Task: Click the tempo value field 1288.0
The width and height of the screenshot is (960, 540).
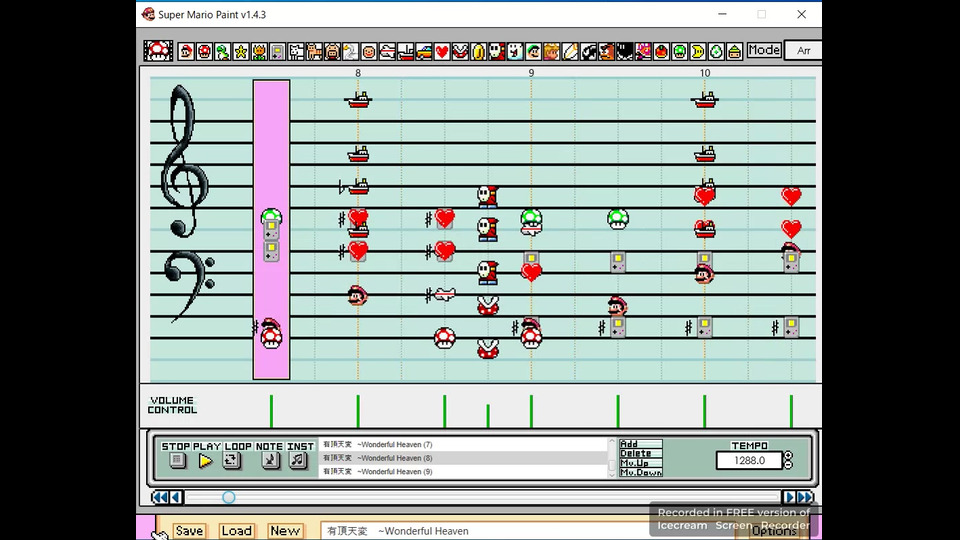Action: (x=749, y=460)
